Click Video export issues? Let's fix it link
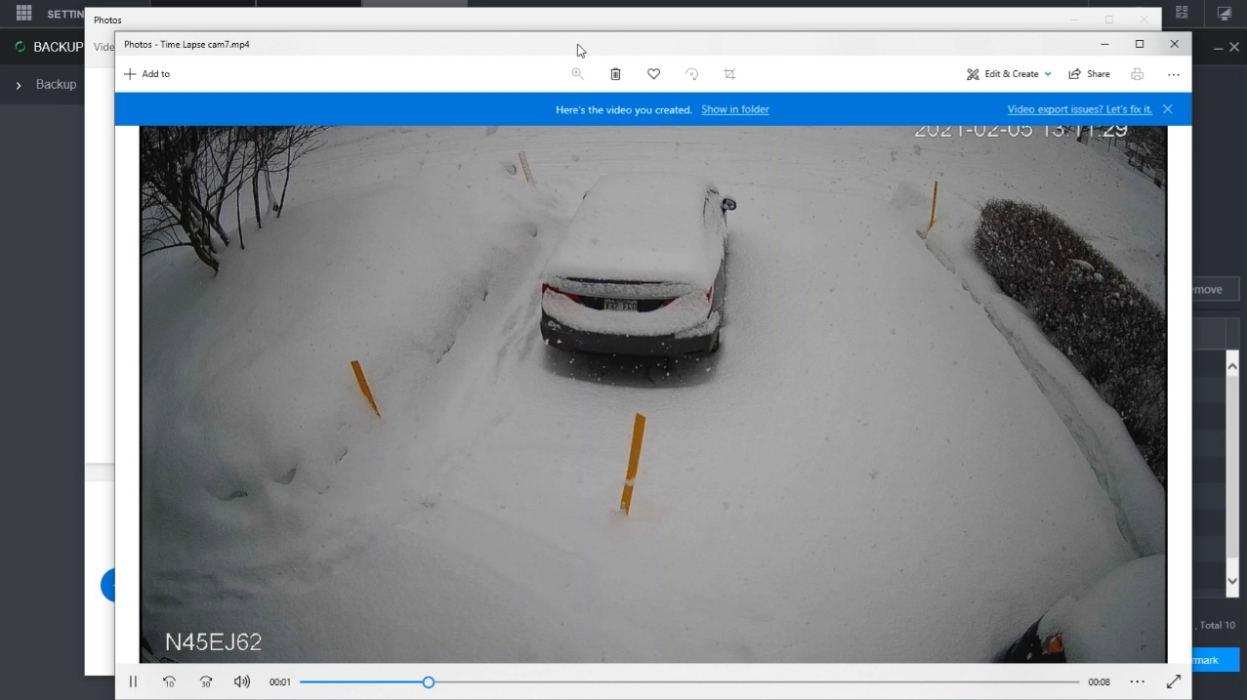Image resolution: width=1247 pixels, height=700 pixels. pos(1079,110)
